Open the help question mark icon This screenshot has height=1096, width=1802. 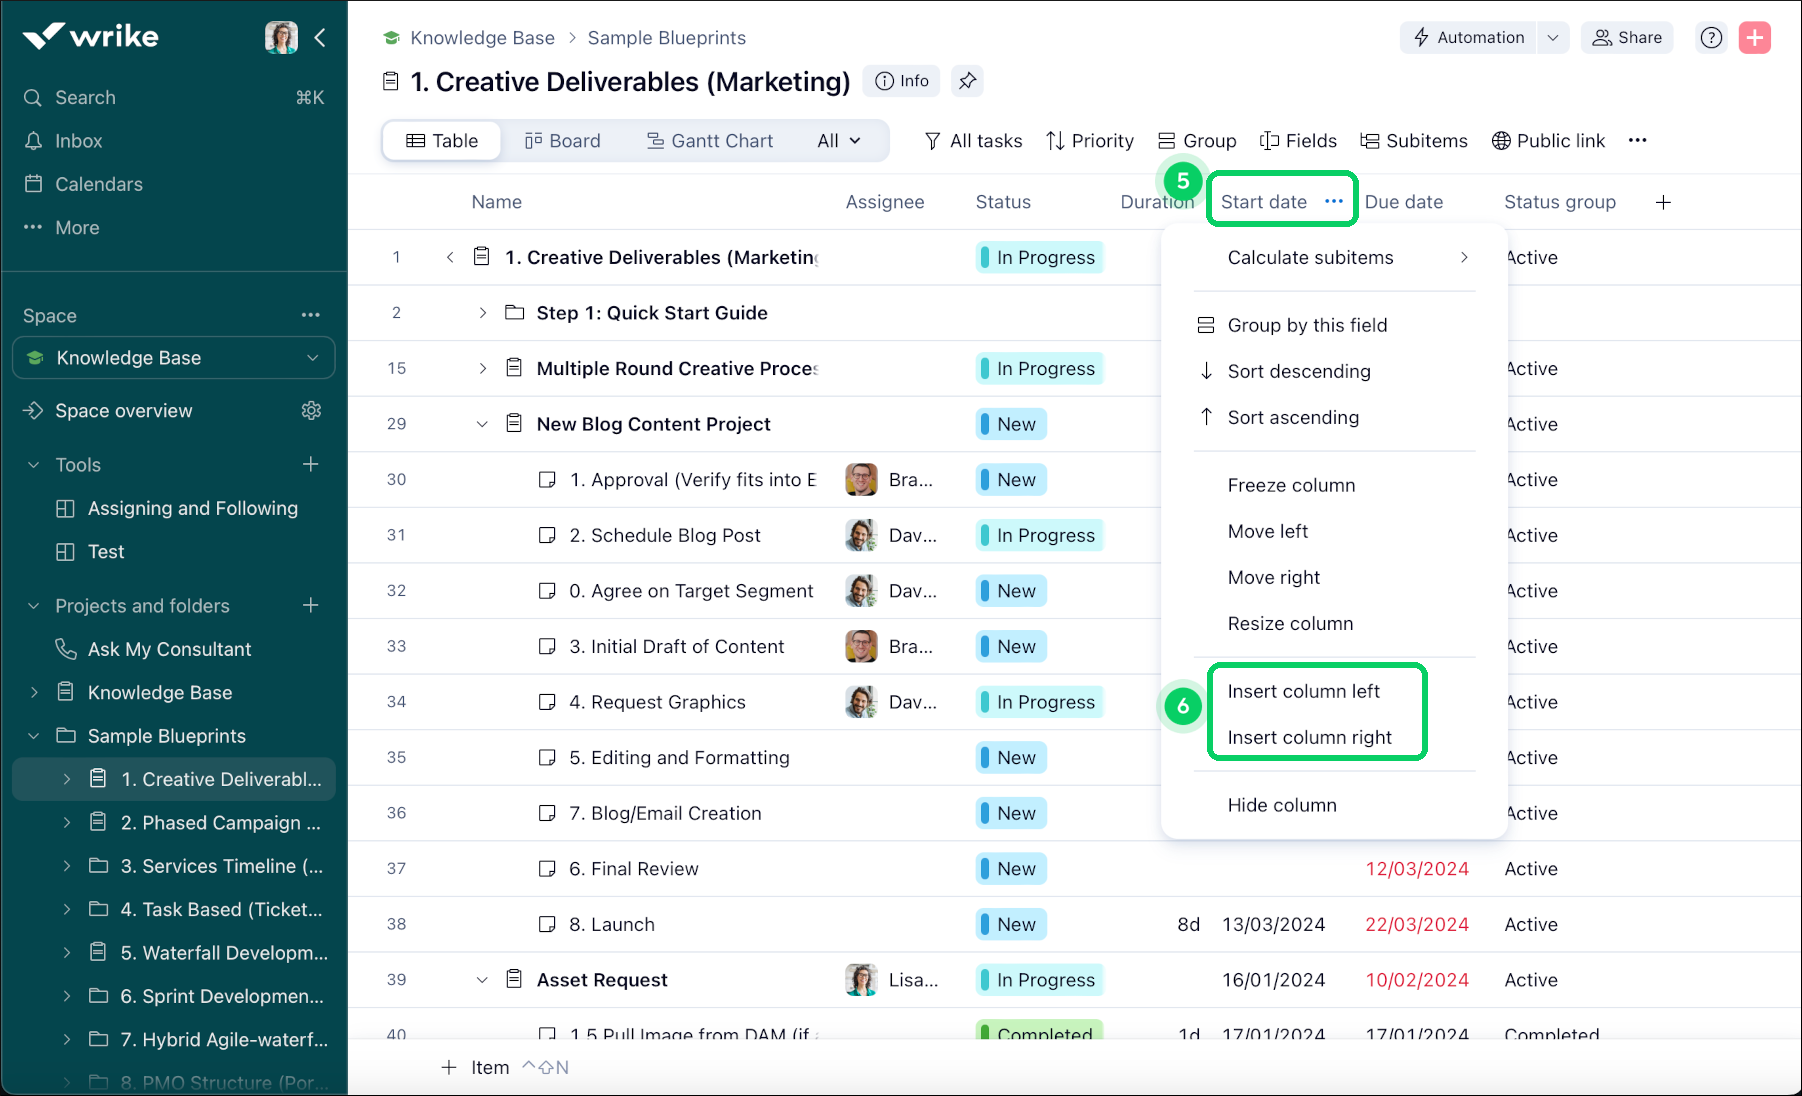(1710, 37)
